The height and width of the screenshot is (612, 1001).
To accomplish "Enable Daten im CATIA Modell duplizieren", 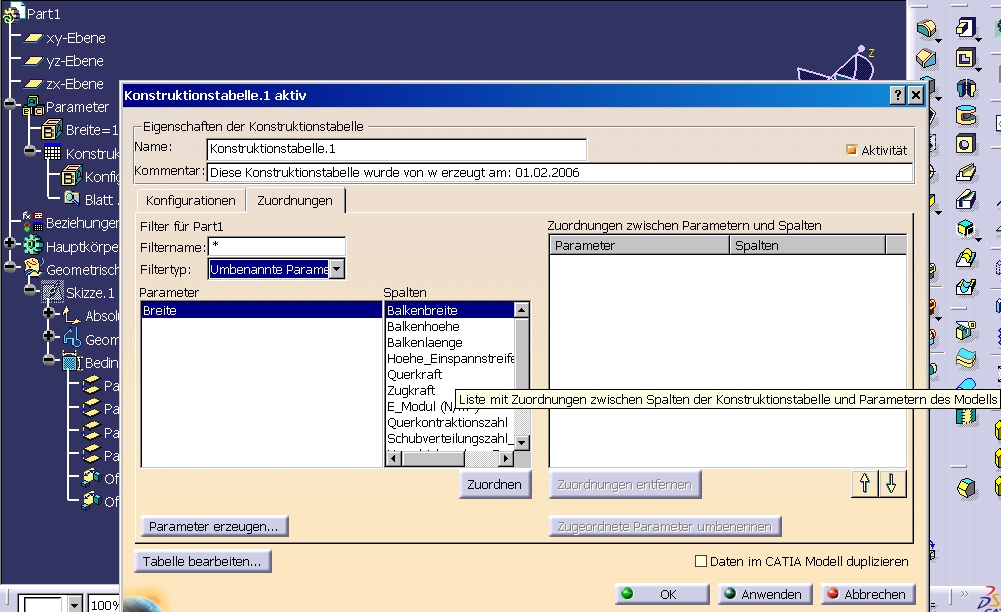I will (x=701, y=561).
